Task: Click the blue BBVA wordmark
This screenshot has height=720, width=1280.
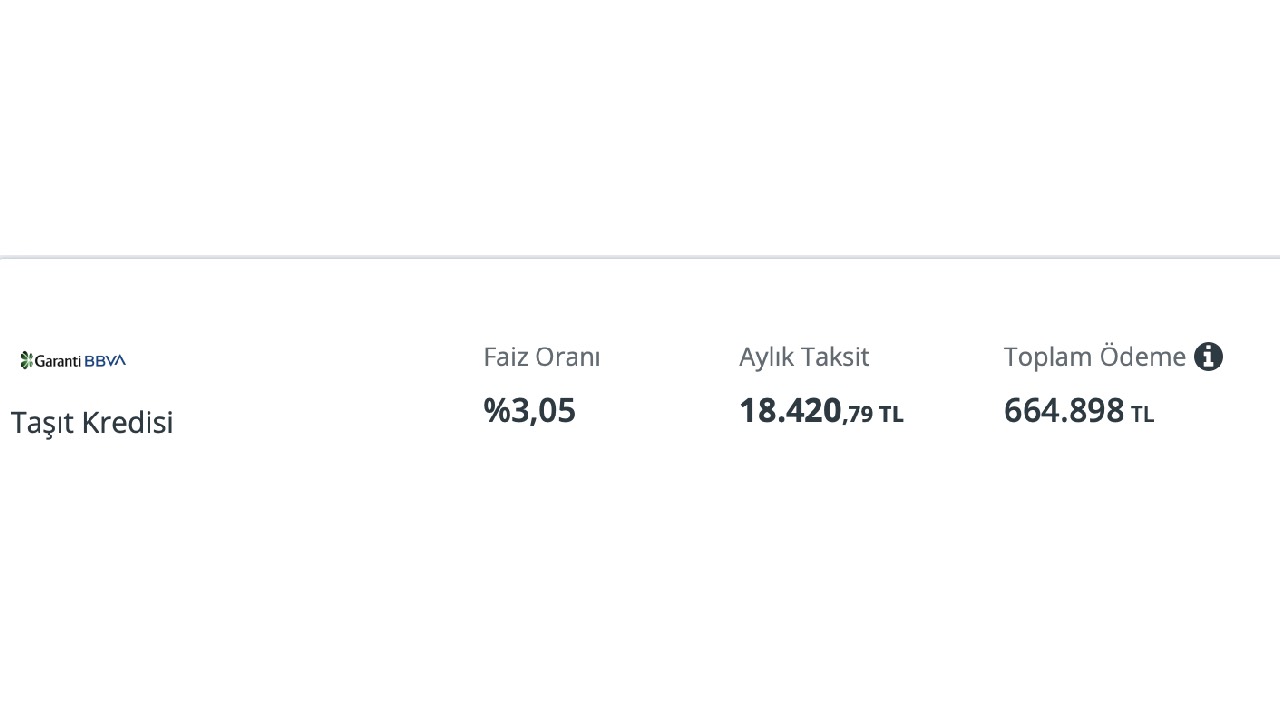Action: pos(105,361)
